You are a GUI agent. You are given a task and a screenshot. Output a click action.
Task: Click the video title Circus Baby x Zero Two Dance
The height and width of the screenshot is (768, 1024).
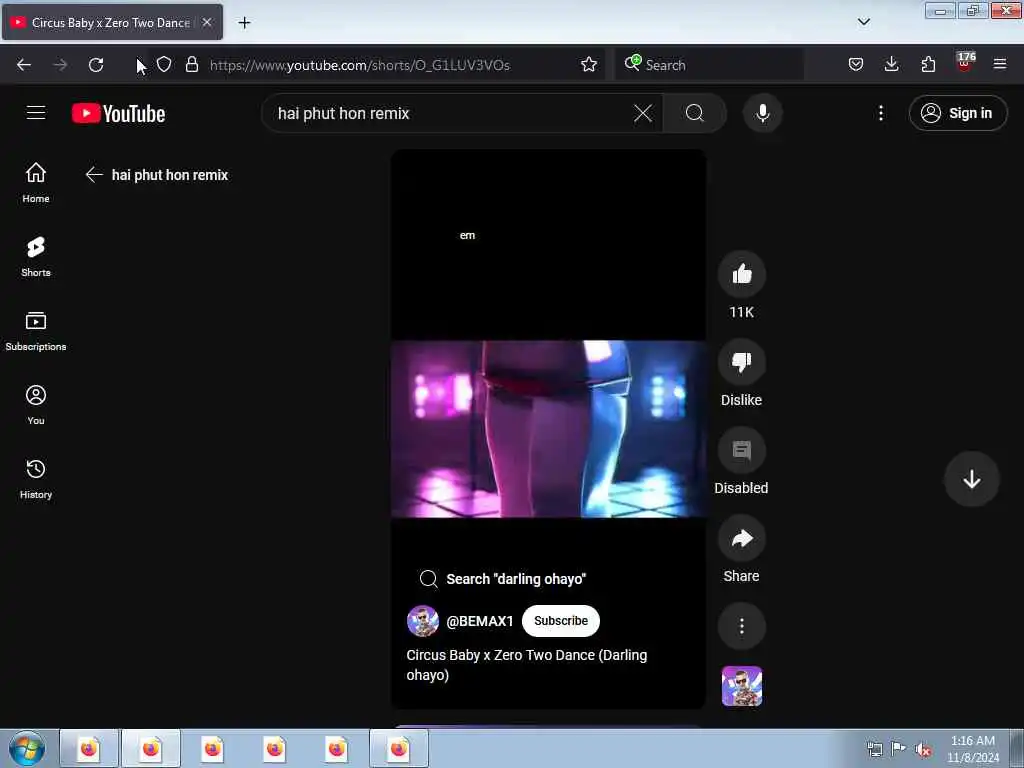[526, 665]
